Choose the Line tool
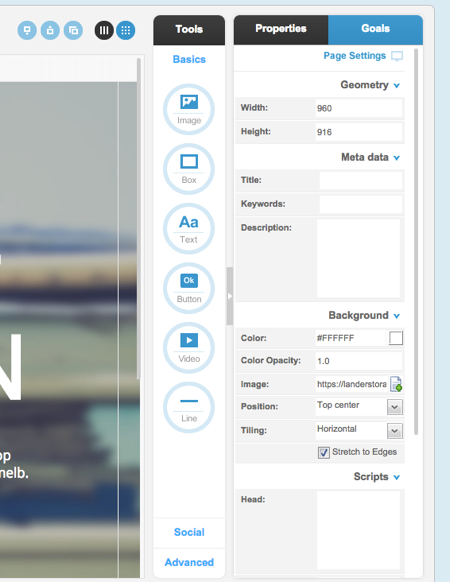The width and height of the screenshot is (450, 582). [189, 408]
